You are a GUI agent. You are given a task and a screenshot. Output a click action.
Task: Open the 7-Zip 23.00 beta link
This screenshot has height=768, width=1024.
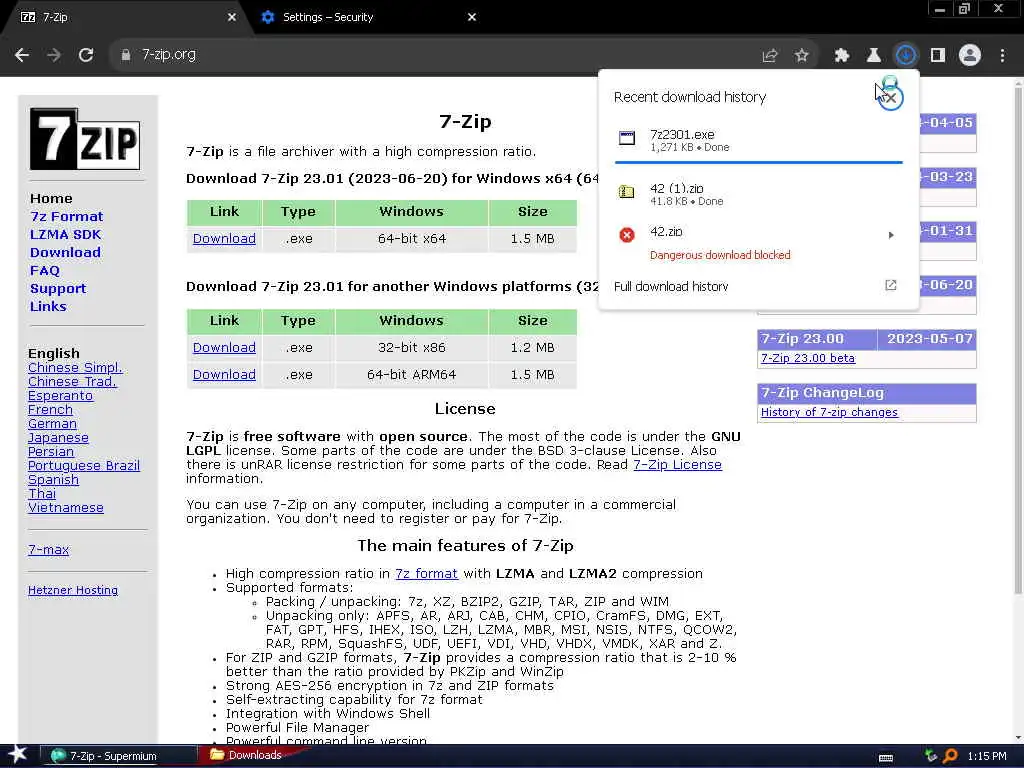point(808,358)
